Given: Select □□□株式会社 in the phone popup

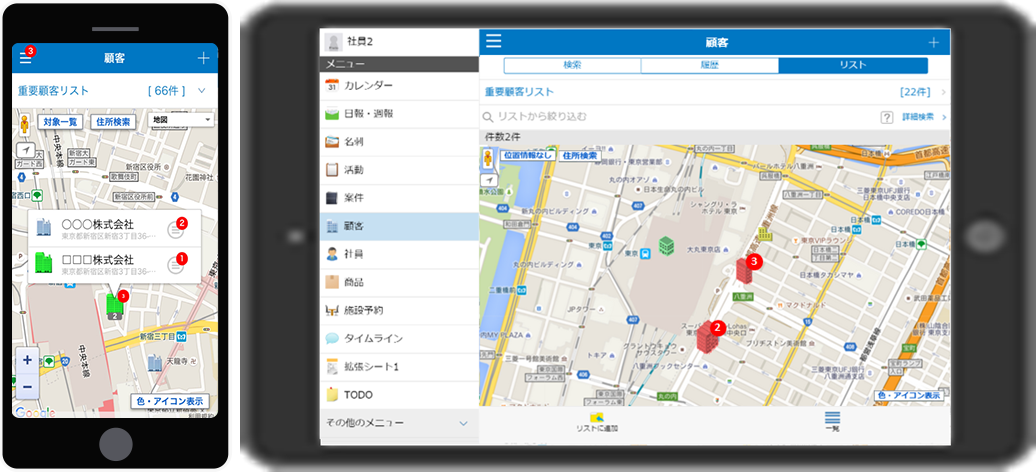Looking at the screenshot, I should [114, 264].
